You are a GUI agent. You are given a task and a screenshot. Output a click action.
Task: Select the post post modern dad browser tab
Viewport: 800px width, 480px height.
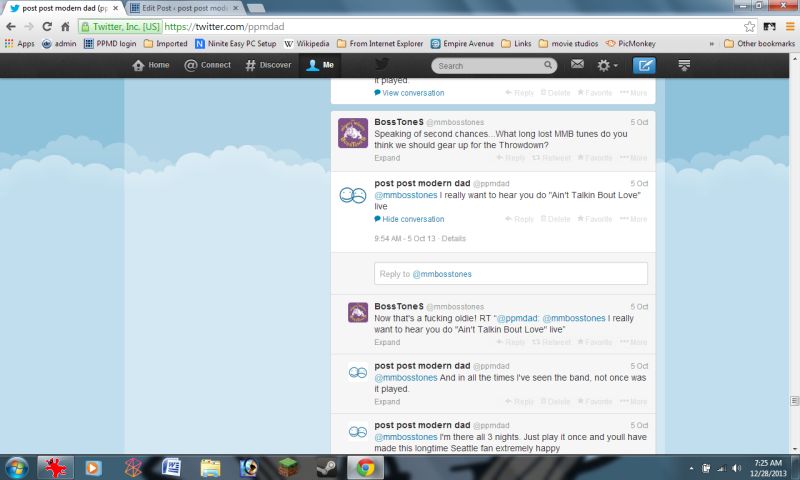click(64, 8)
